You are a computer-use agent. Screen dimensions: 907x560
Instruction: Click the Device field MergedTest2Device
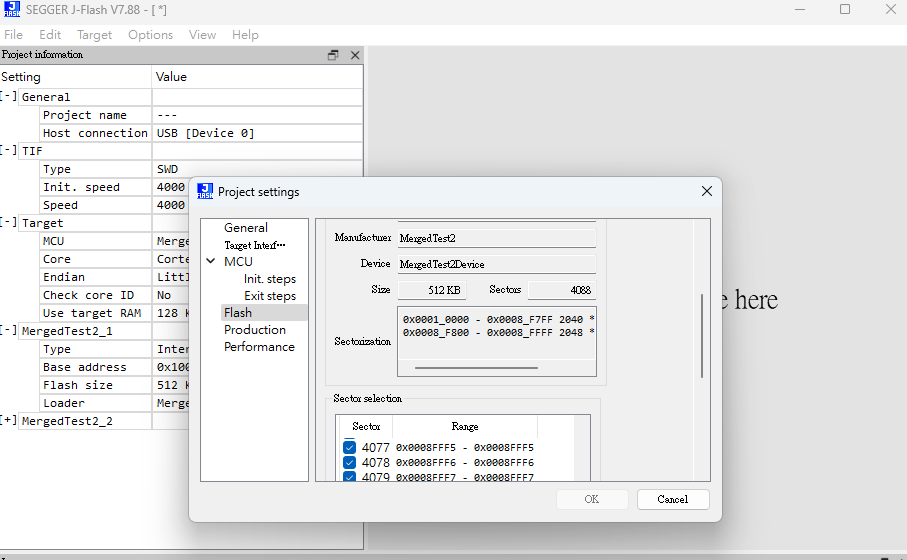tap(497, 264)
